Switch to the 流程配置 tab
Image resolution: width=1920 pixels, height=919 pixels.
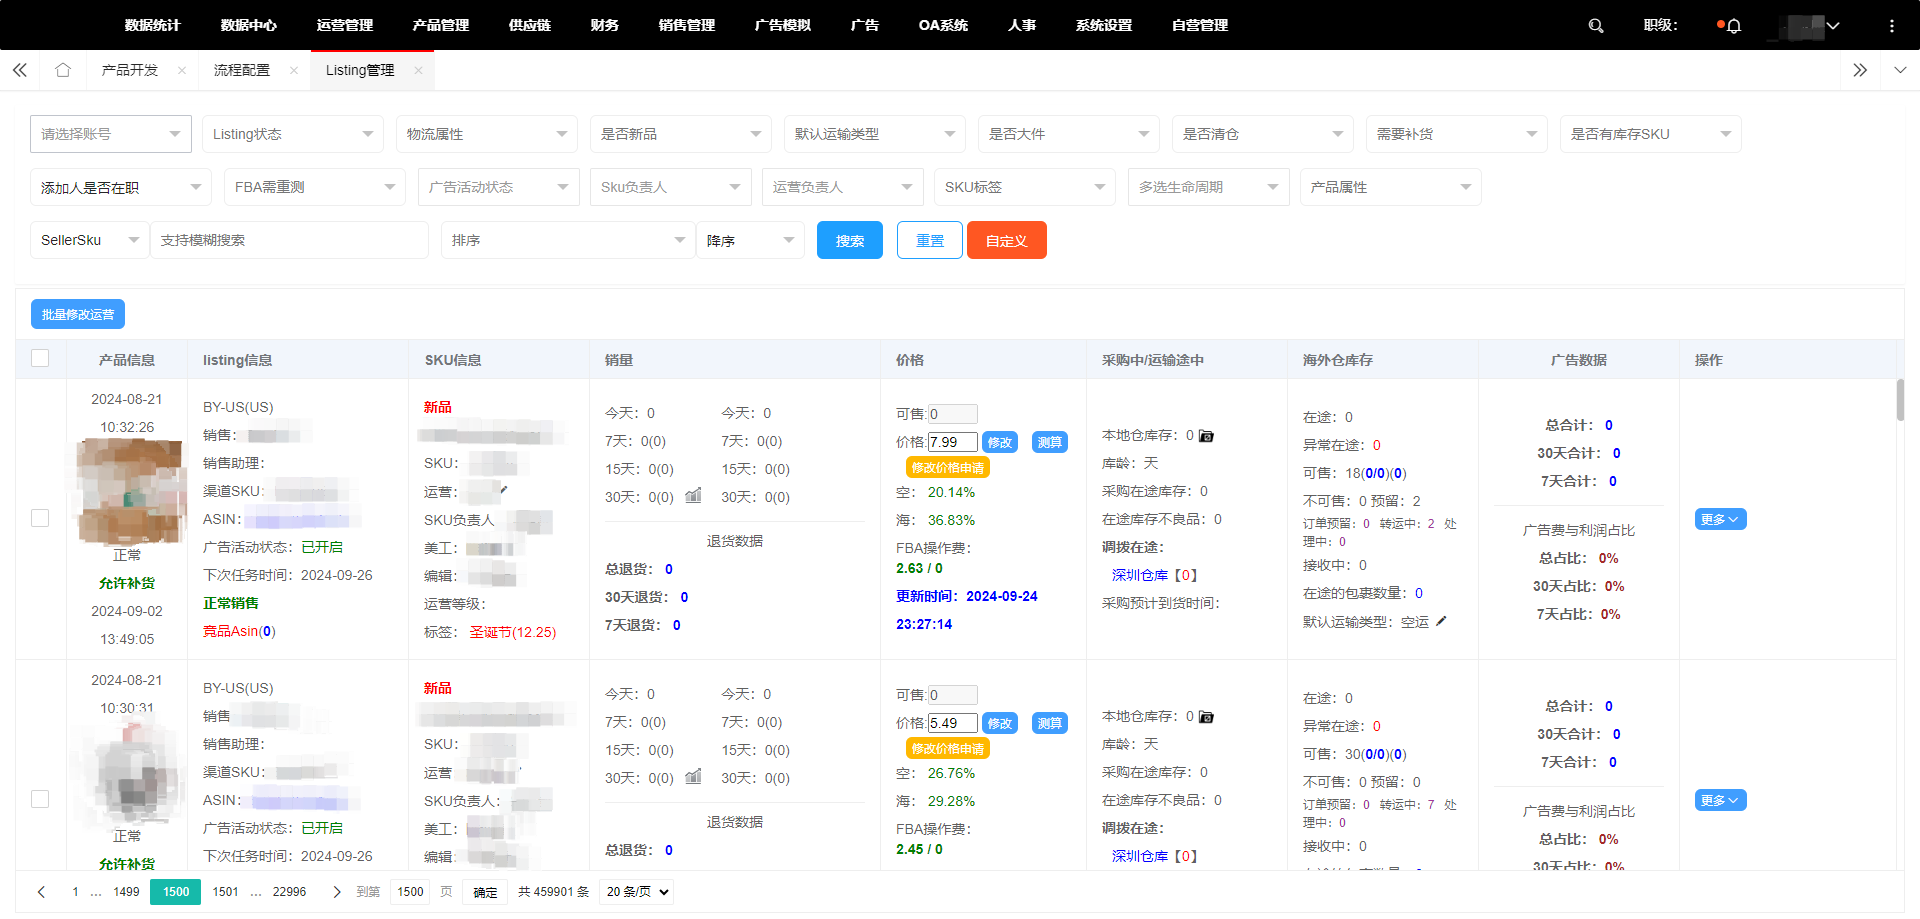tap(241, 70)
